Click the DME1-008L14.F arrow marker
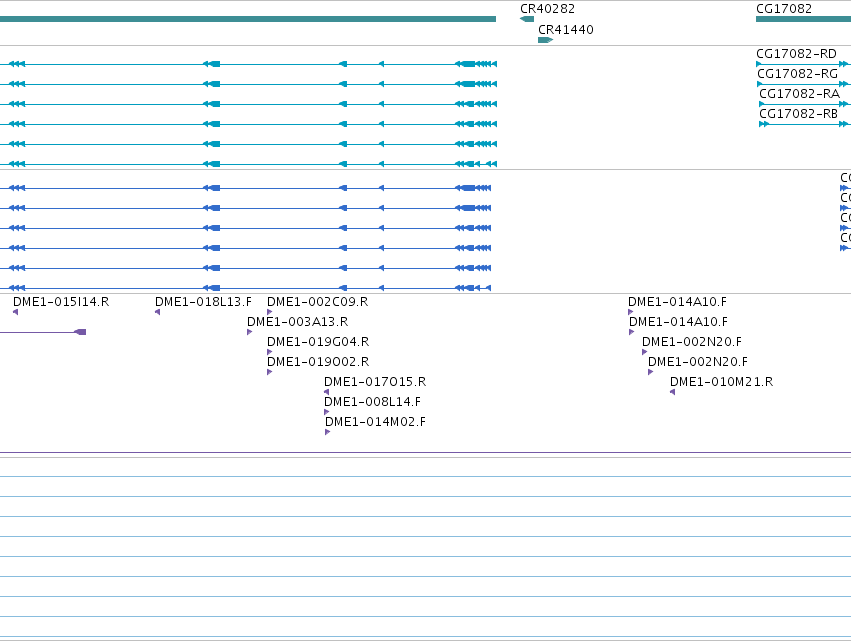The width and height of the screenshot is (851, 641). click(326, 412)
